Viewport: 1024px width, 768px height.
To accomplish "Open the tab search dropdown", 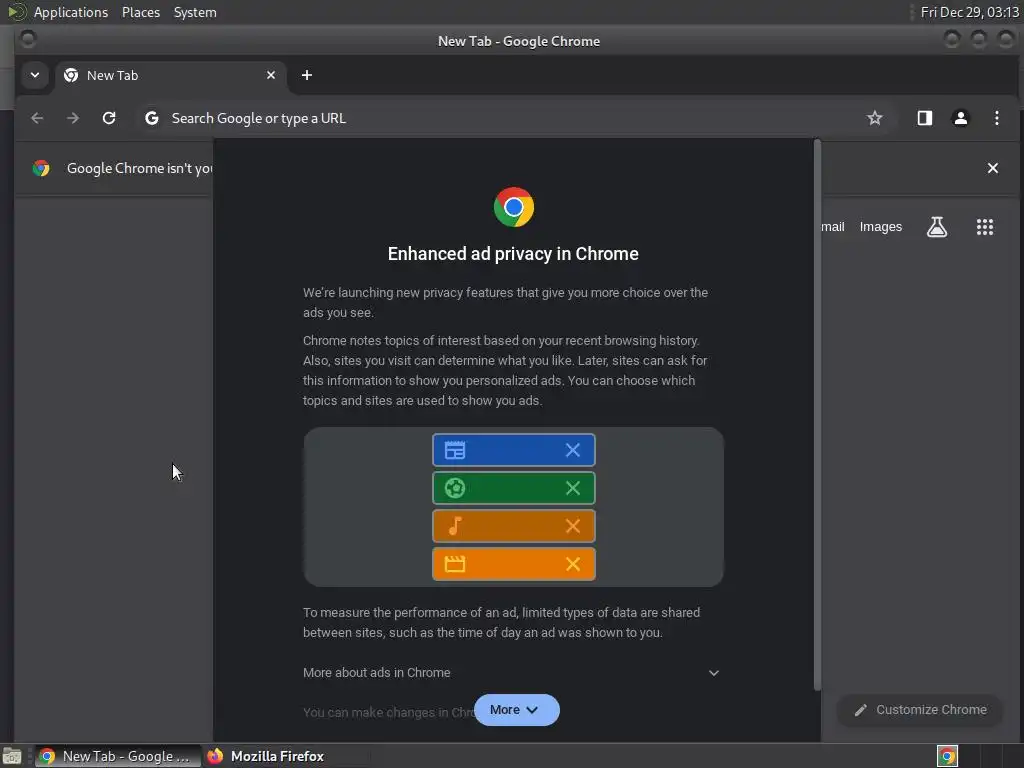I will click(x=35, y=75).
